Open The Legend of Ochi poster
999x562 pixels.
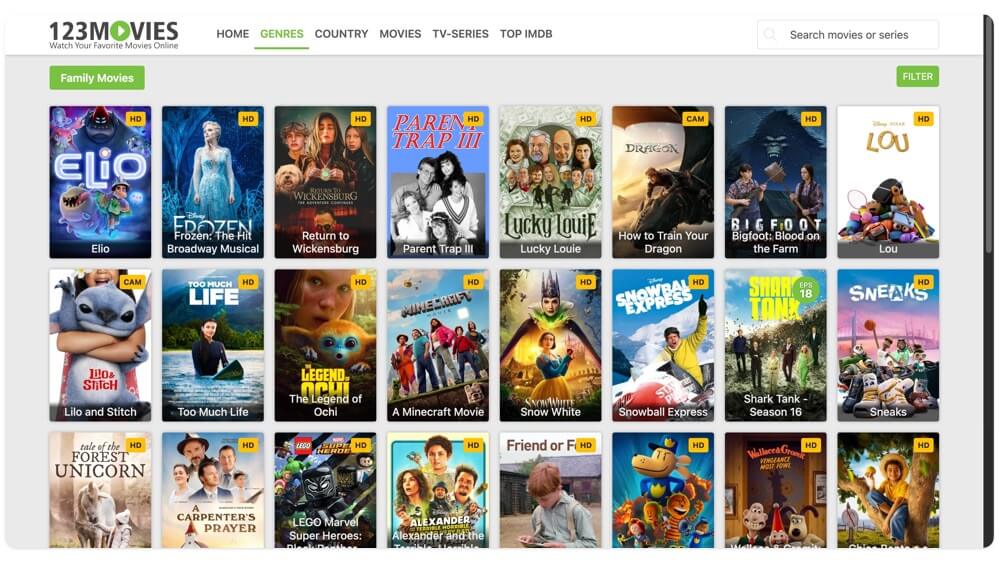tap(326, 345)
